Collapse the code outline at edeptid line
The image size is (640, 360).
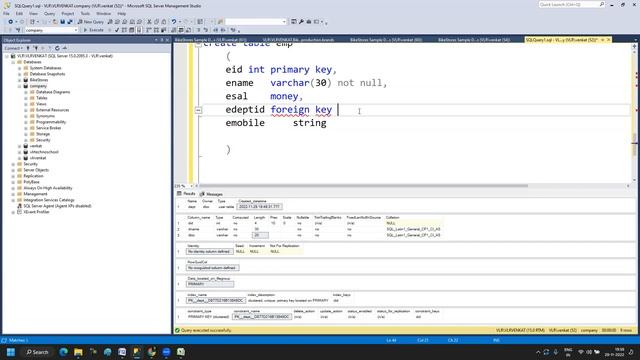198,110
